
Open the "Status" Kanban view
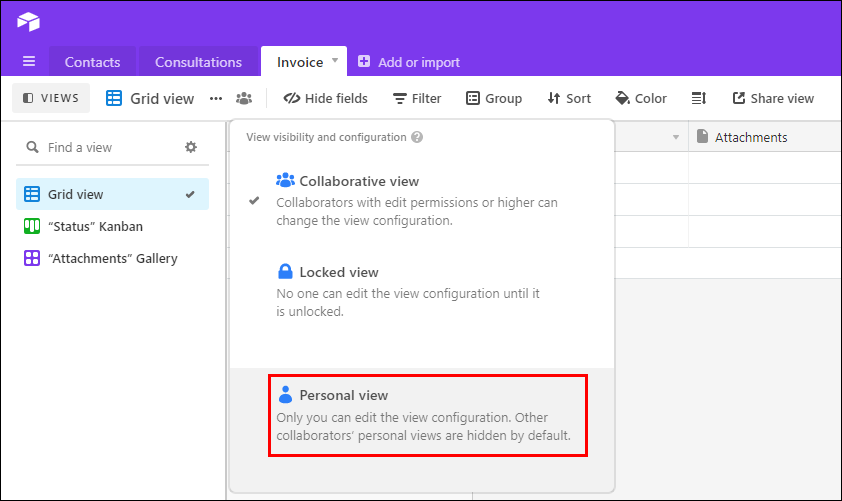tap(98, 226)
